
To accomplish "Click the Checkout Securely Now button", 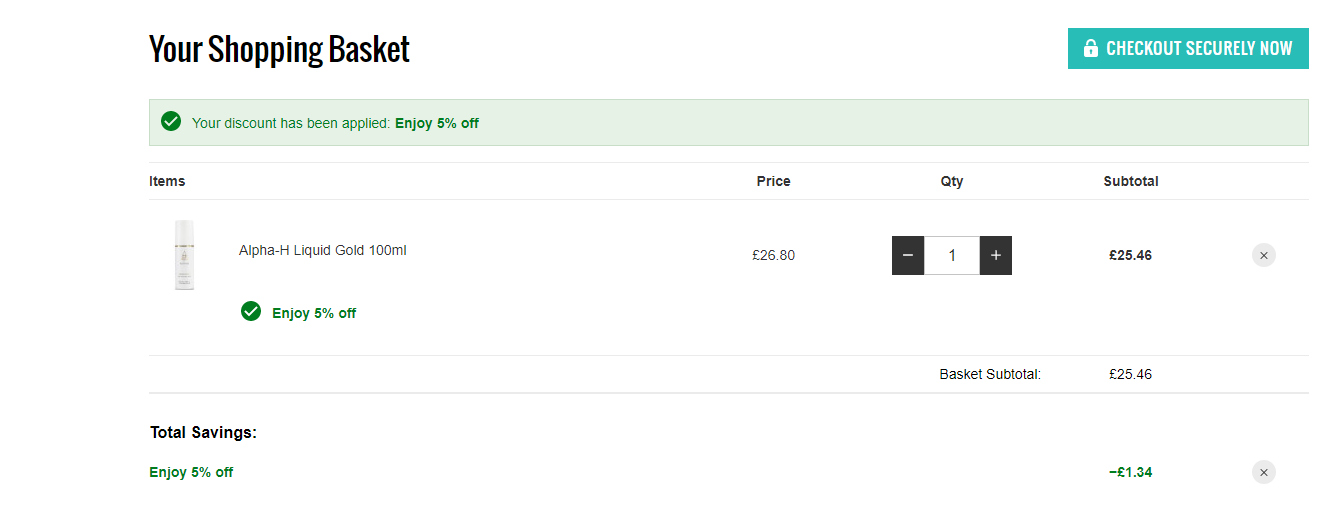I will point(1188,48).
